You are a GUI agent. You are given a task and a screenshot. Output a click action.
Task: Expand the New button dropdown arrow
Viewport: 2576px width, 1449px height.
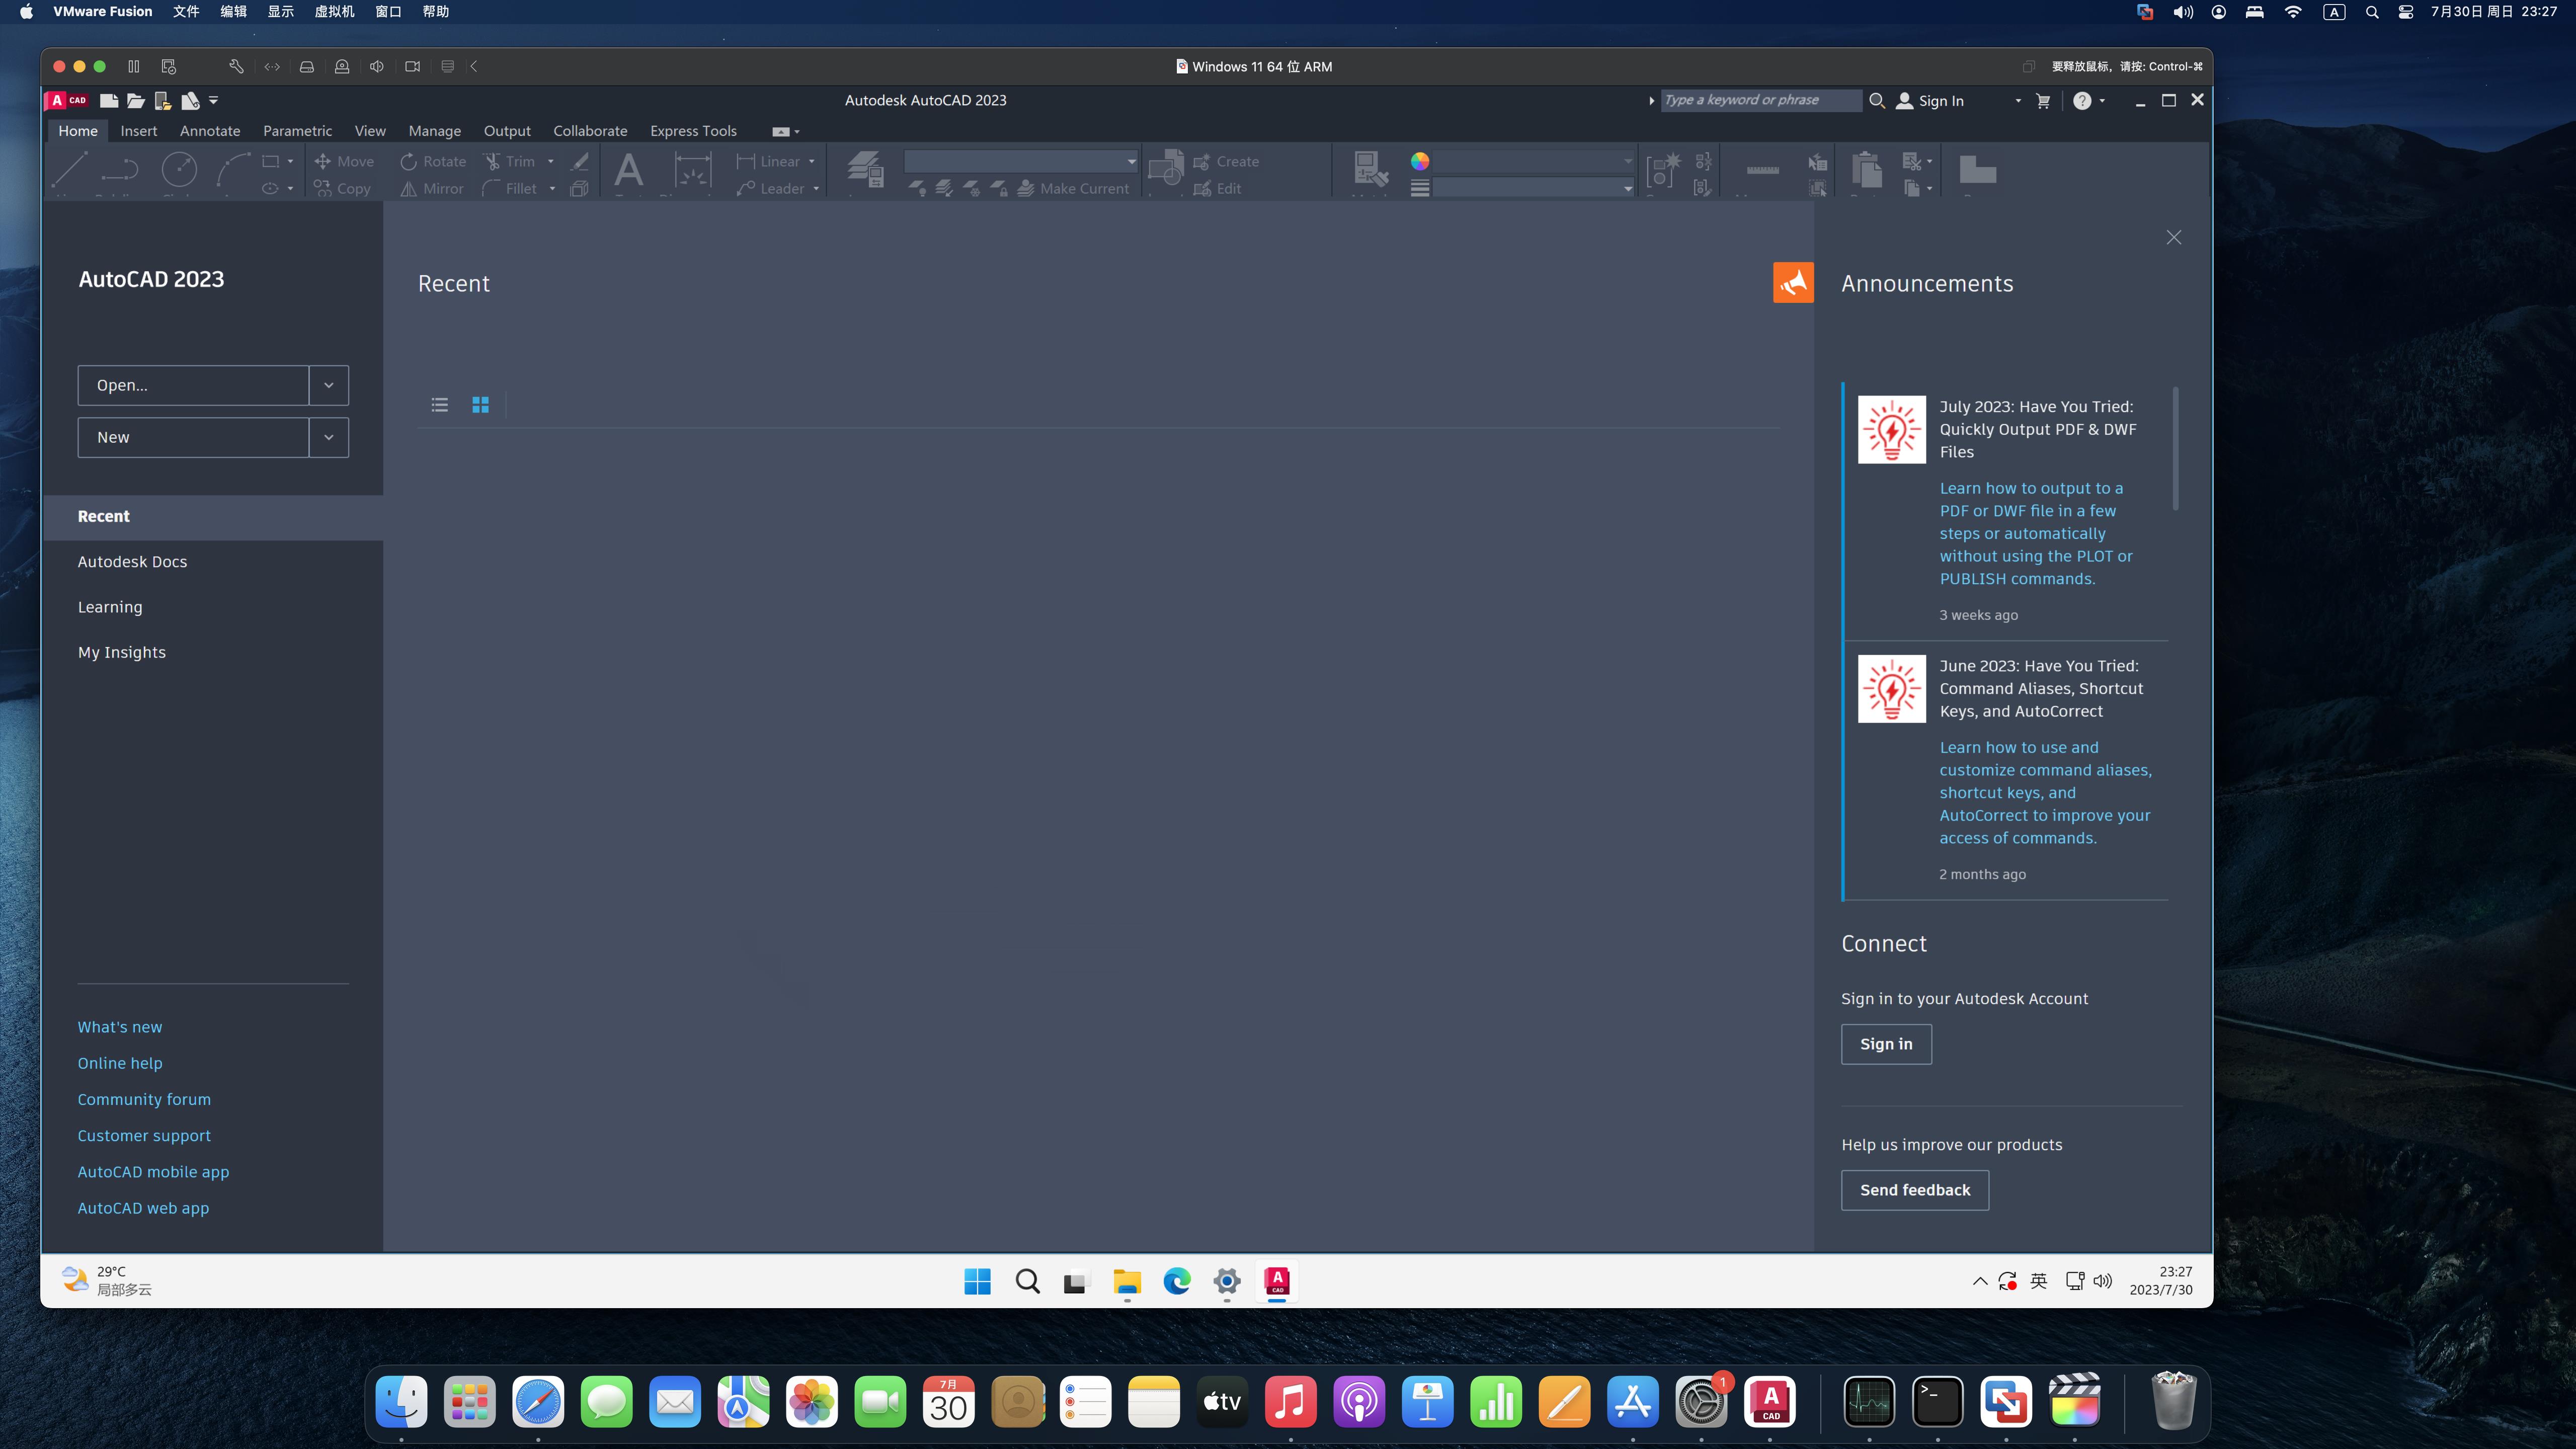click(x=328, y=437)
